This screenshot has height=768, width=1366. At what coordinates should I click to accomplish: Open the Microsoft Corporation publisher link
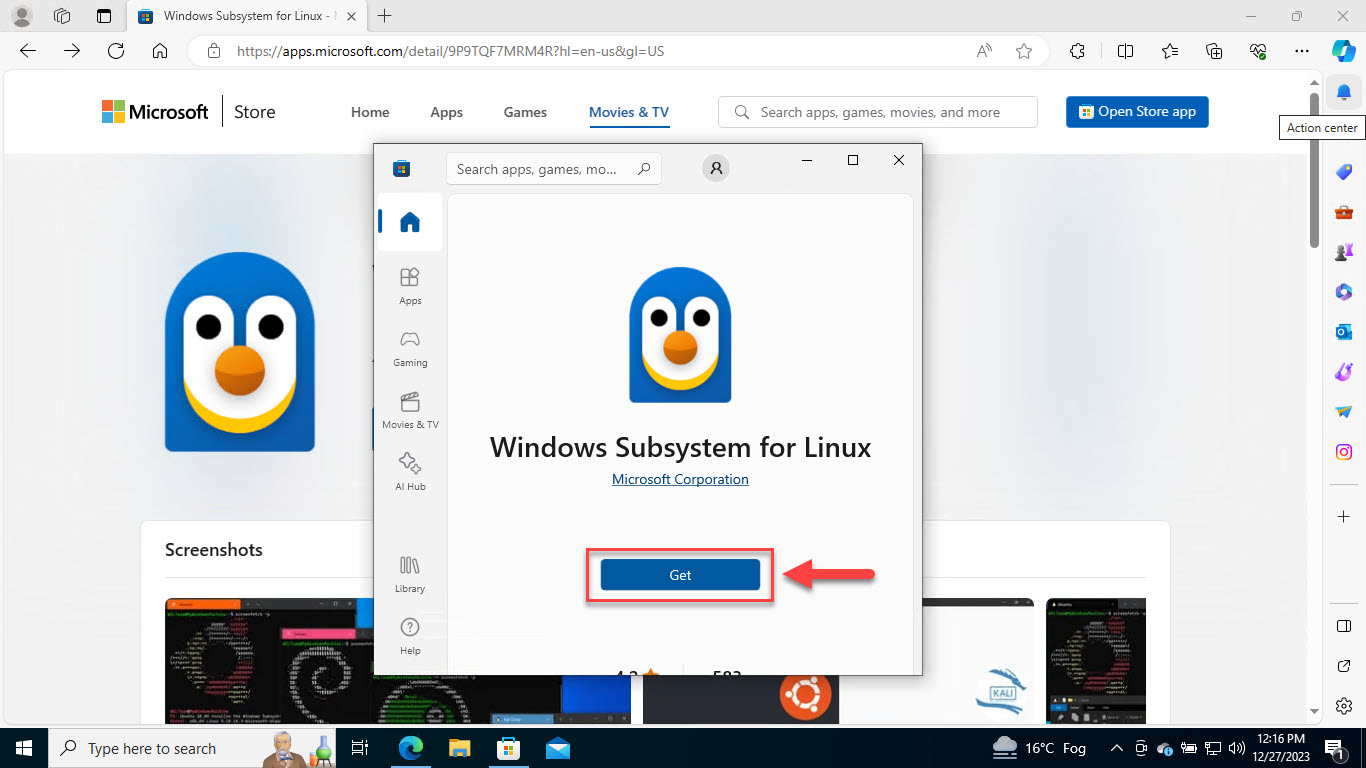point(680,479)
